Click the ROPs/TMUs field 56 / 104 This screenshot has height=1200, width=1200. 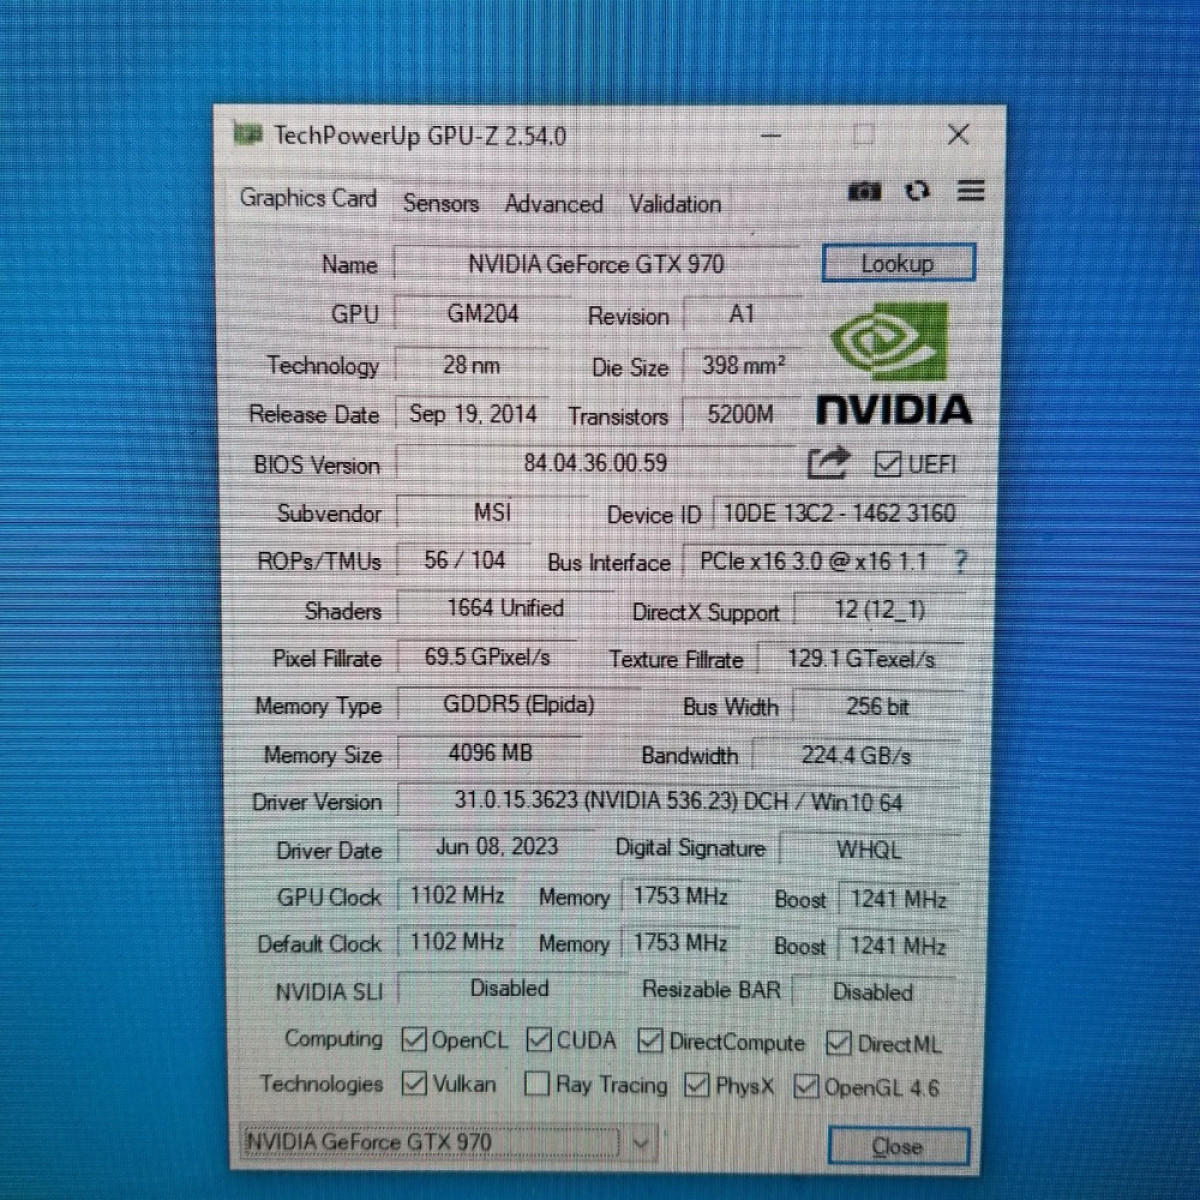tap(465, 560)
